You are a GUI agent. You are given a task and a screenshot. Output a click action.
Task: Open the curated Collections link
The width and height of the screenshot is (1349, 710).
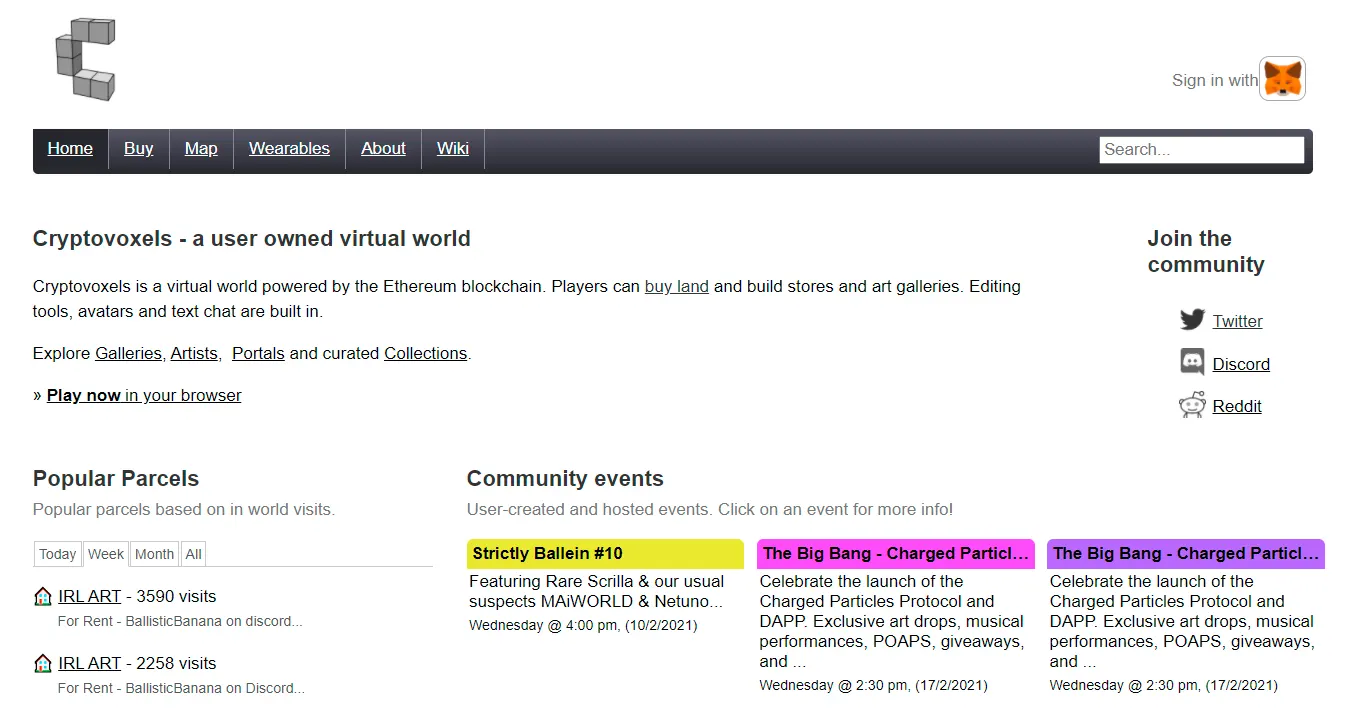click(x=425, y=353)
